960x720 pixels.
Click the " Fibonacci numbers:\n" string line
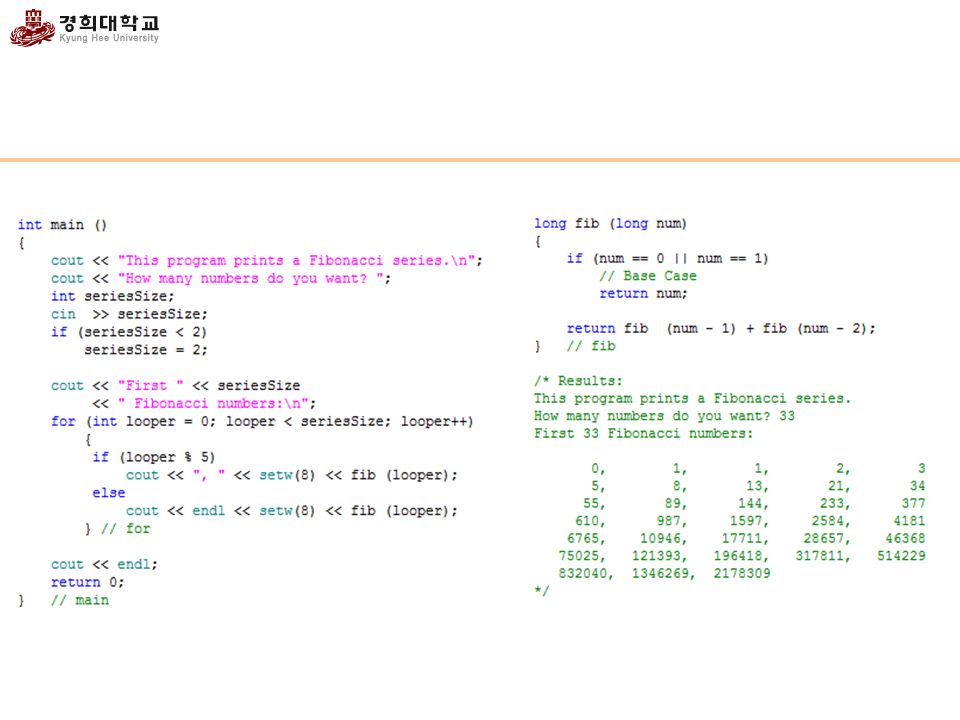204,403
